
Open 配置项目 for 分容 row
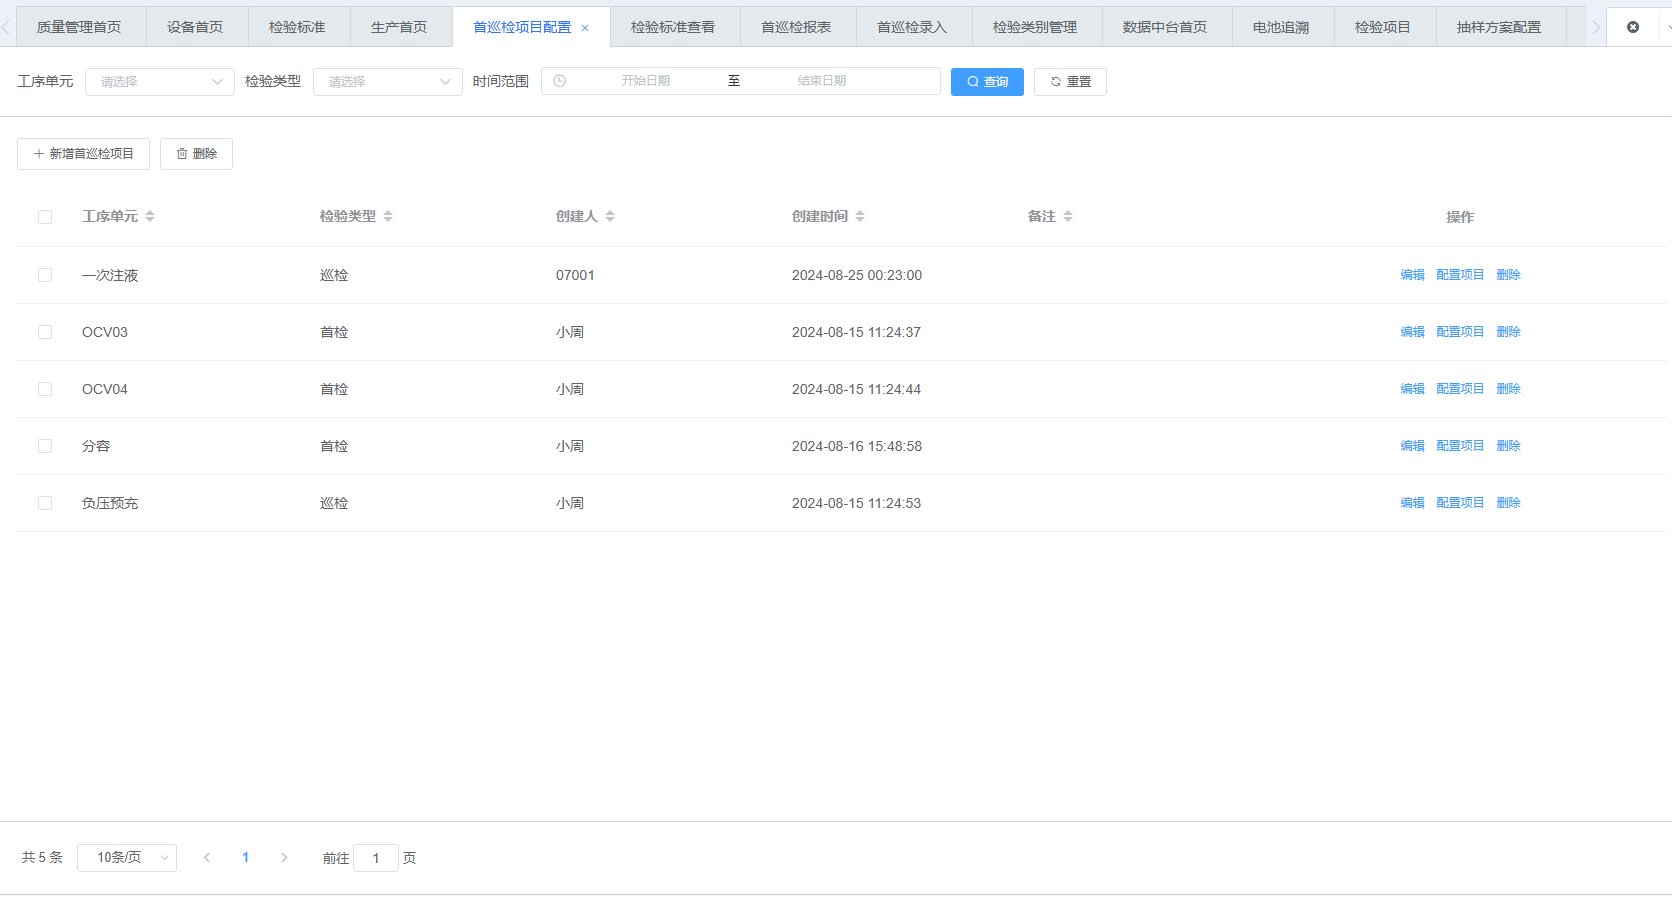point(1460,446)
